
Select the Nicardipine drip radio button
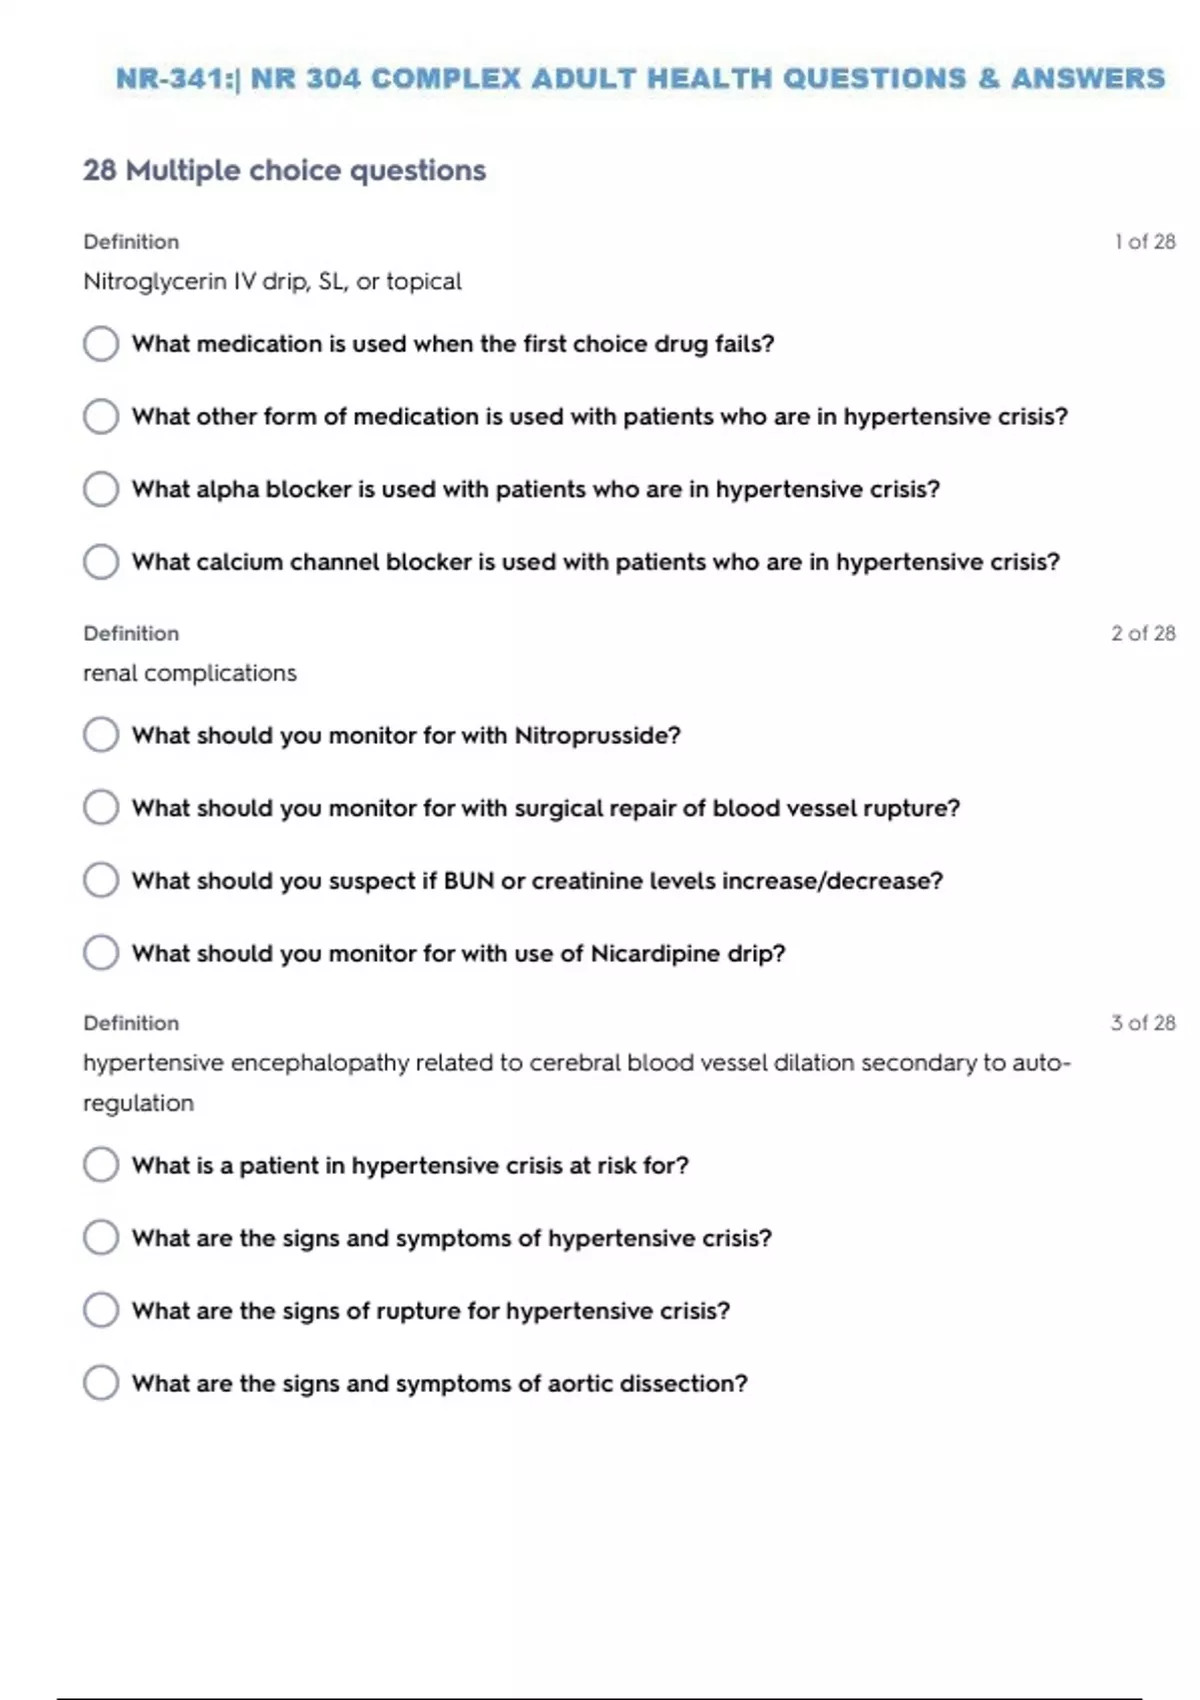[x=101, y=953]
